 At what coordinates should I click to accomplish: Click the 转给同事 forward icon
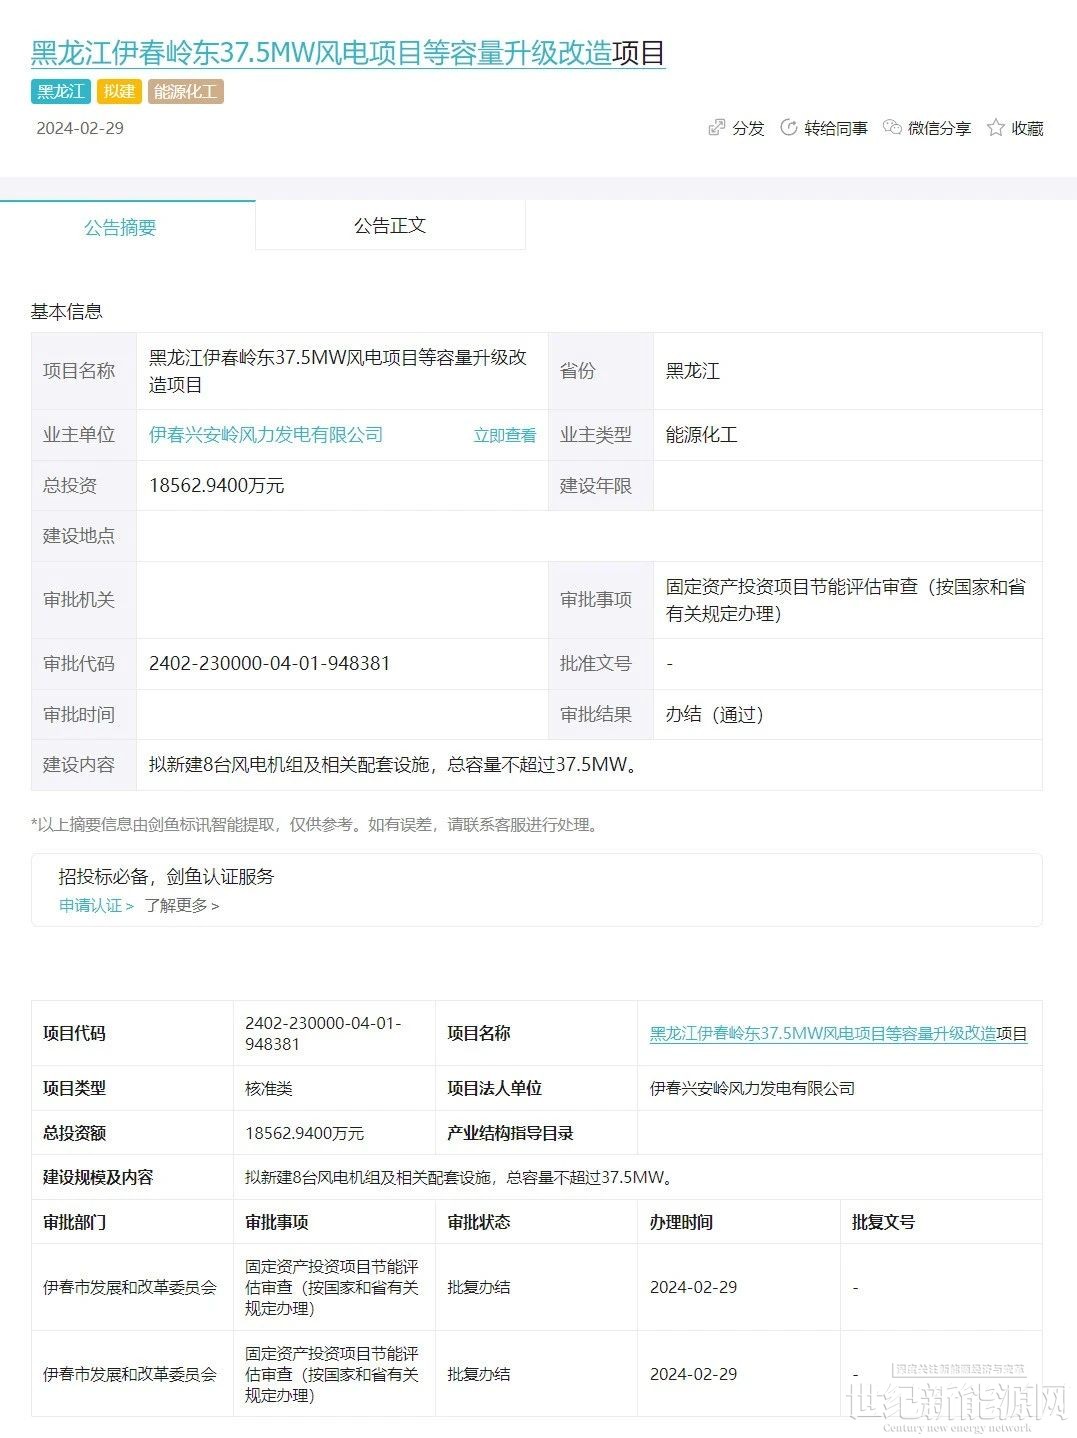[788, 128]
